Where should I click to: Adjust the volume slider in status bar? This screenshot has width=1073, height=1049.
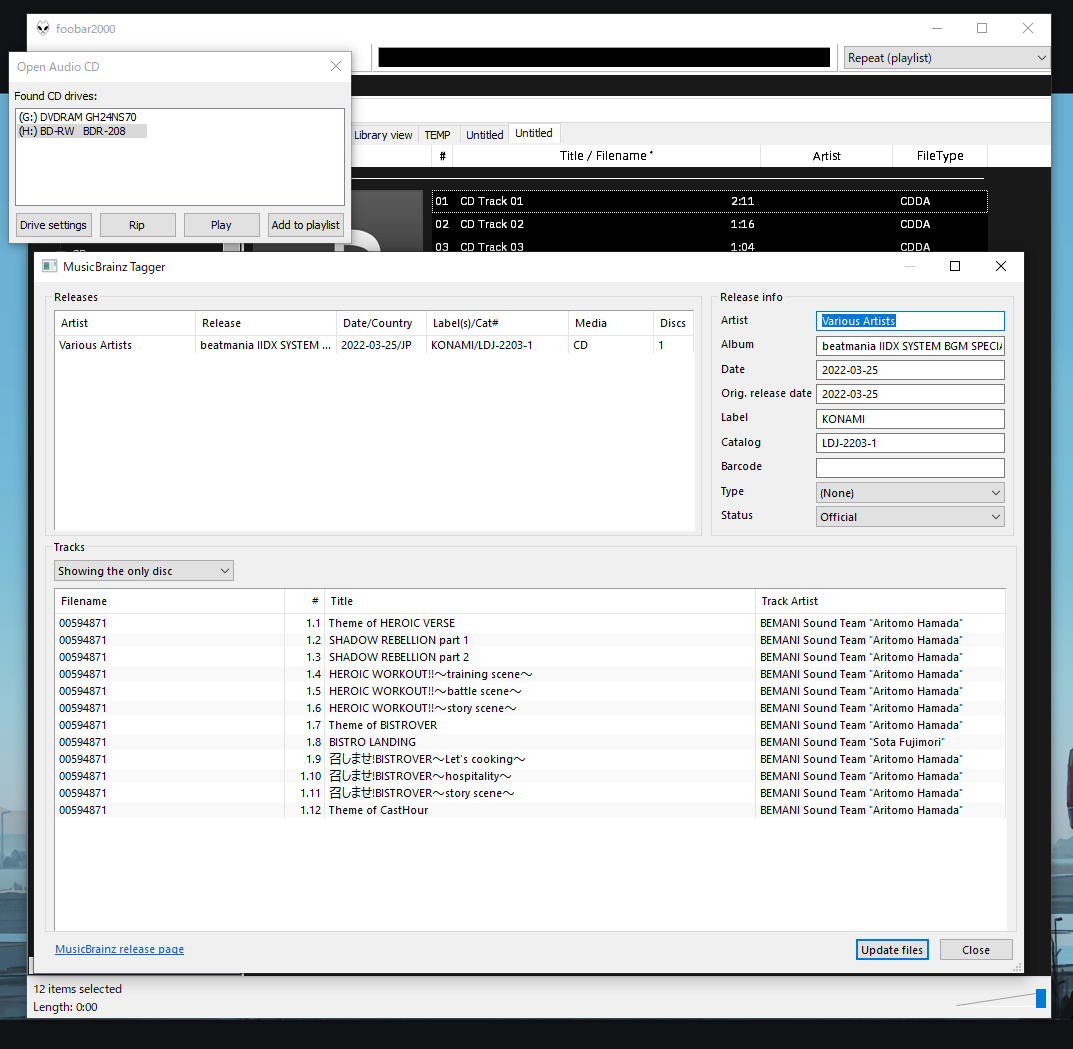[x=1040, y=998]
